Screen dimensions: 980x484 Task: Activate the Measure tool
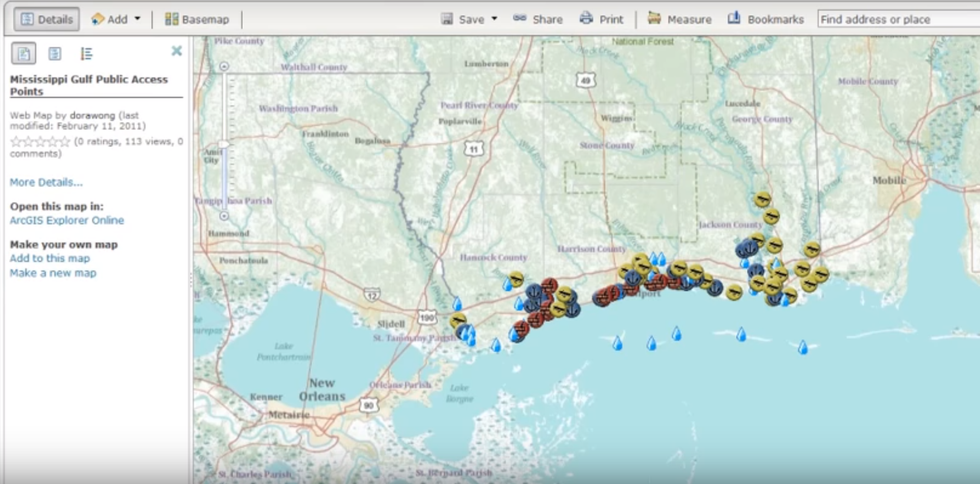680,19
